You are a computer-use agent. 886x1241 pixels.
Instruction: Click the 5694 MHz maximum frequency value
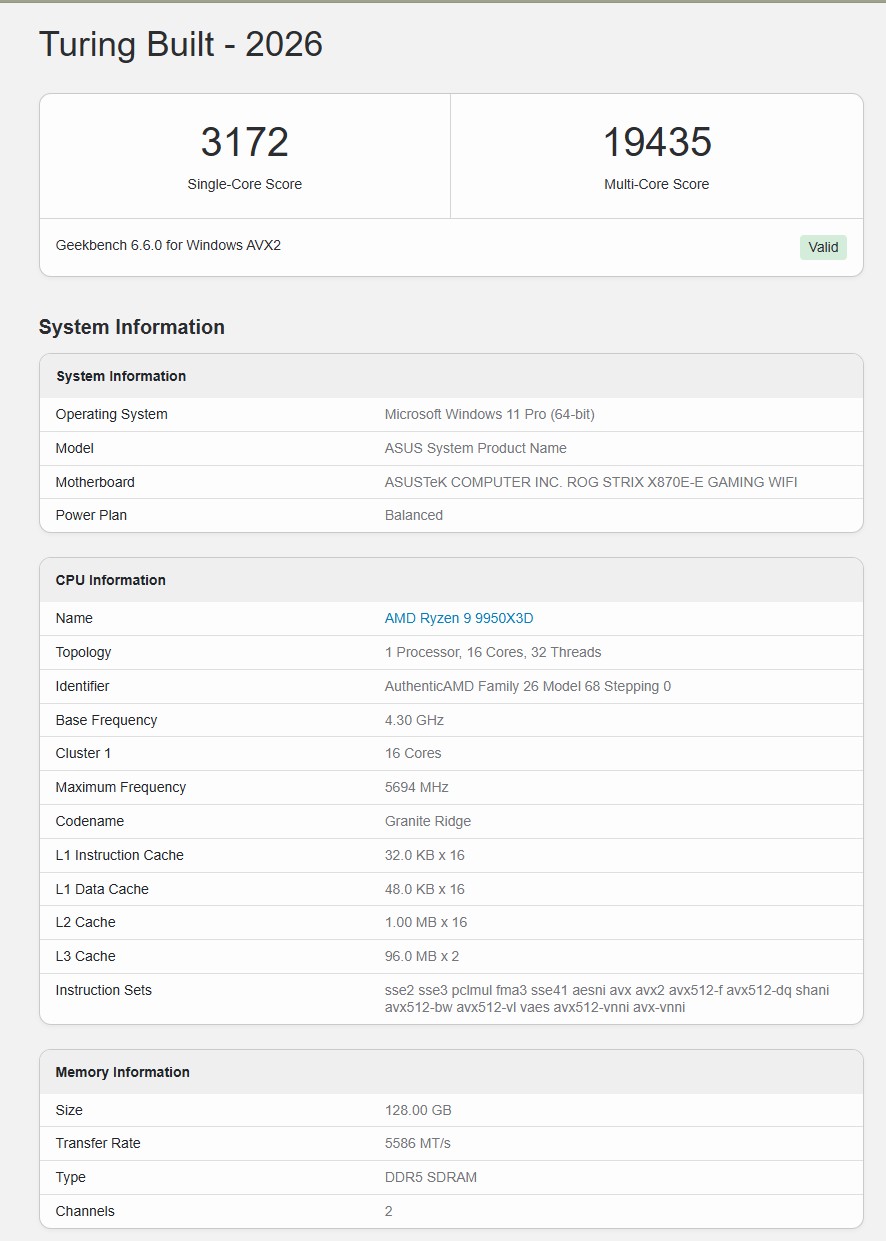coord(417,787)
